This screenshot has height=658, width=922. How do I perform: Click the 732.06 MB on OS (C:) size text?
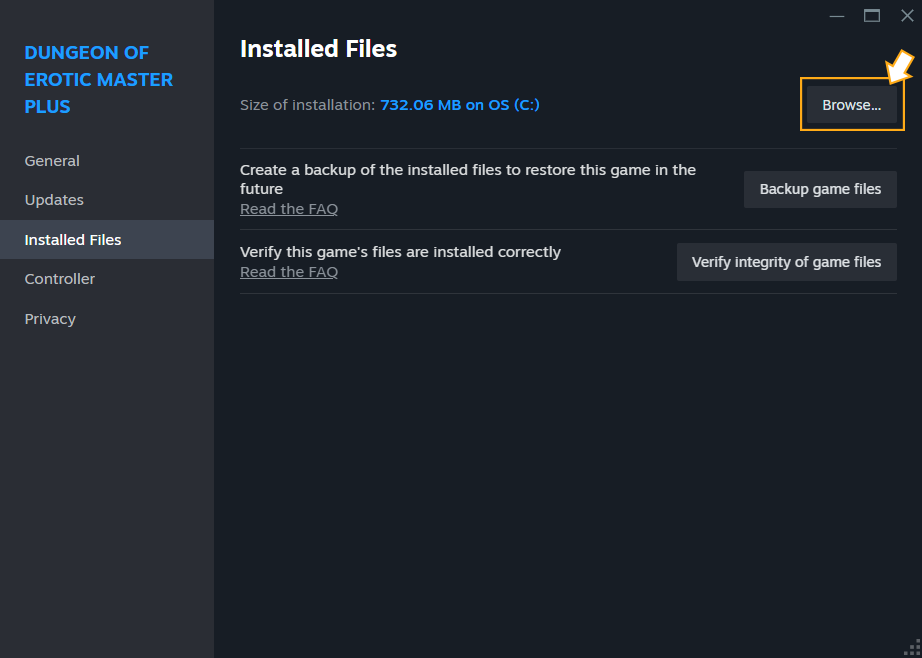point(460,105)
